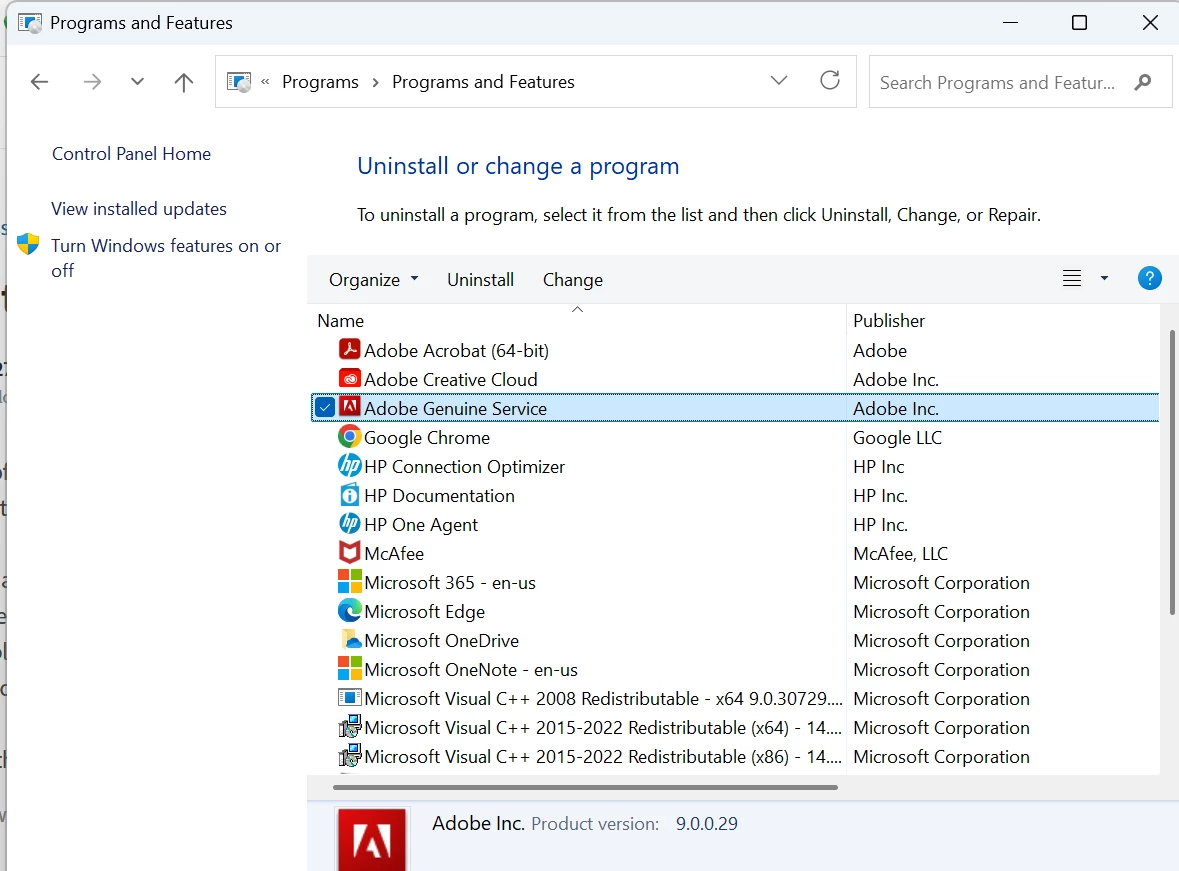Click the refresh address bar icon

(x=829, y=80)
